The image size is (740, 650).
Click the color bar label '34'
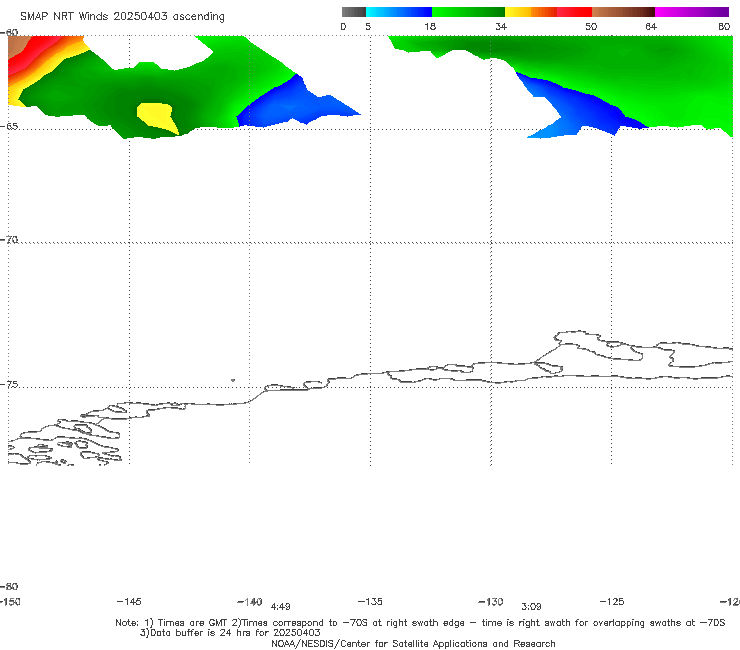point(501,27)
